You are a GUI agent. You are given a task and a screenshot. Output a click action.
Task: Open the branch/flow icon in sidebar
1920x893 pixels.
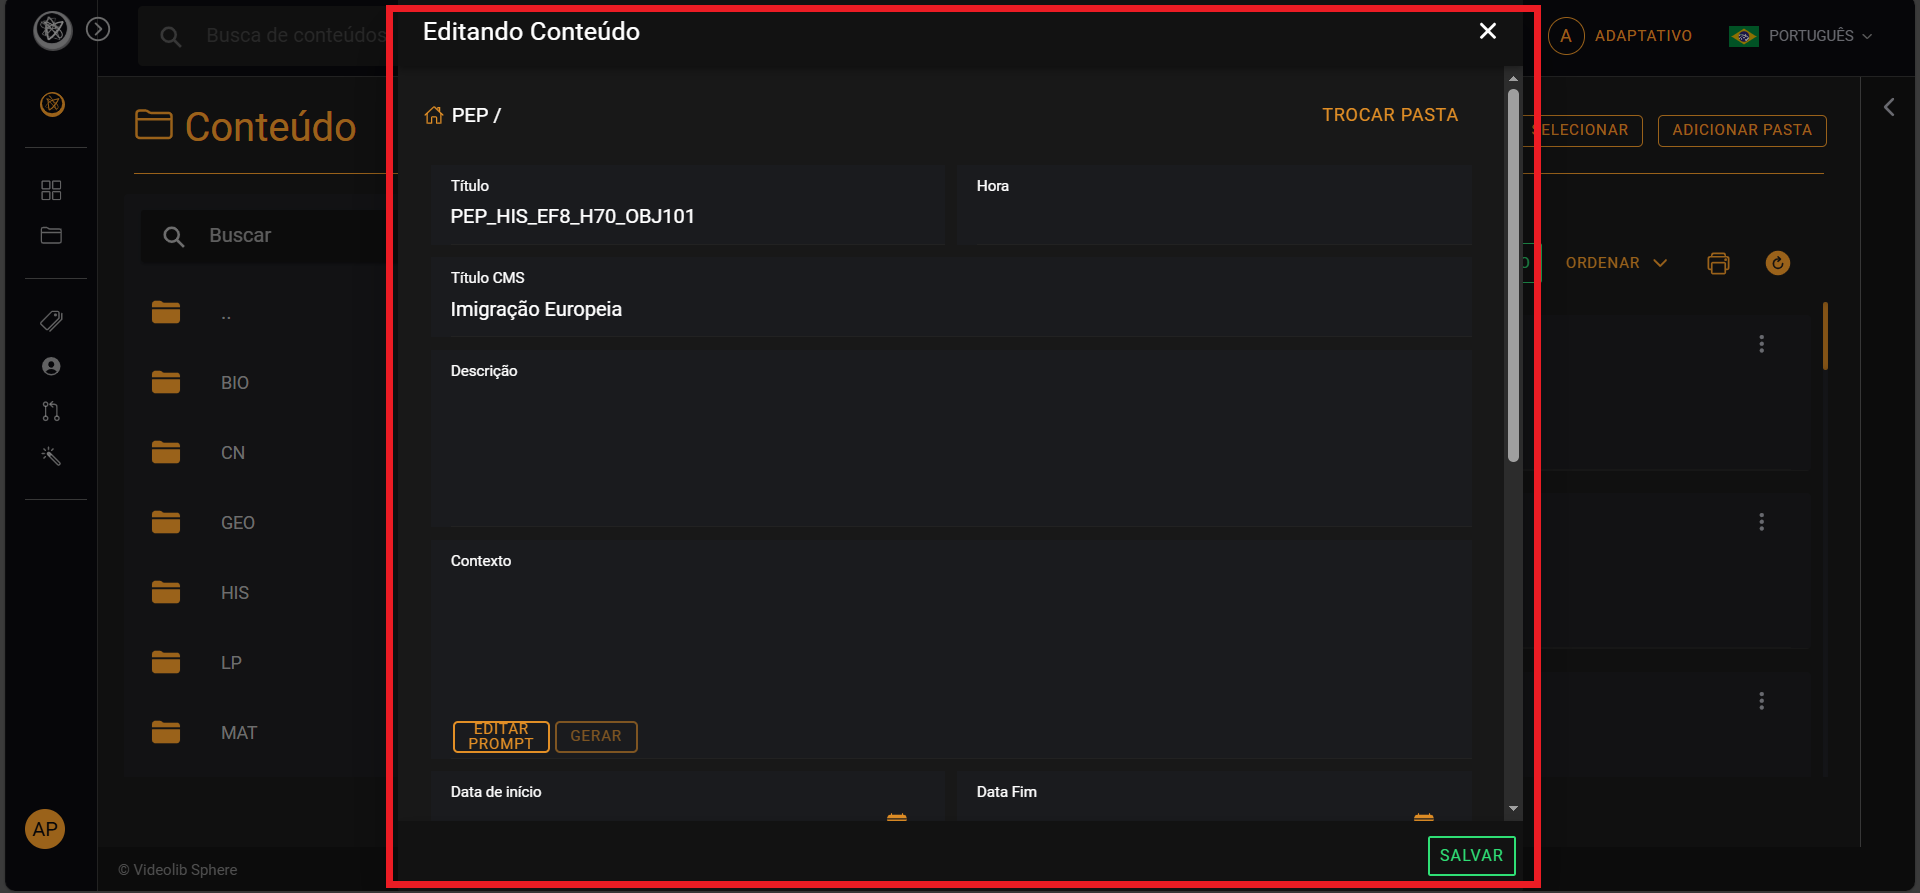tap(51, 411)
